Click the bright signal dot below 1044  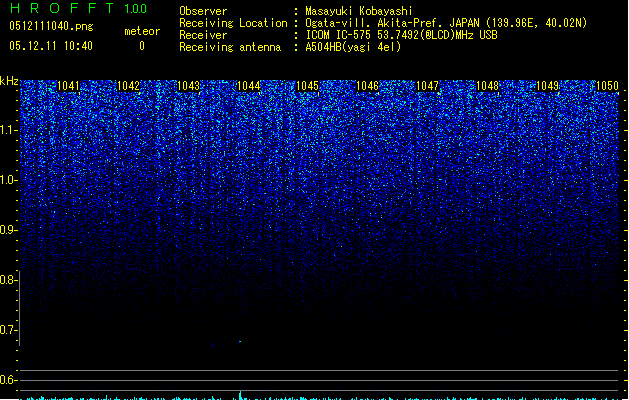tap(240, 342)
